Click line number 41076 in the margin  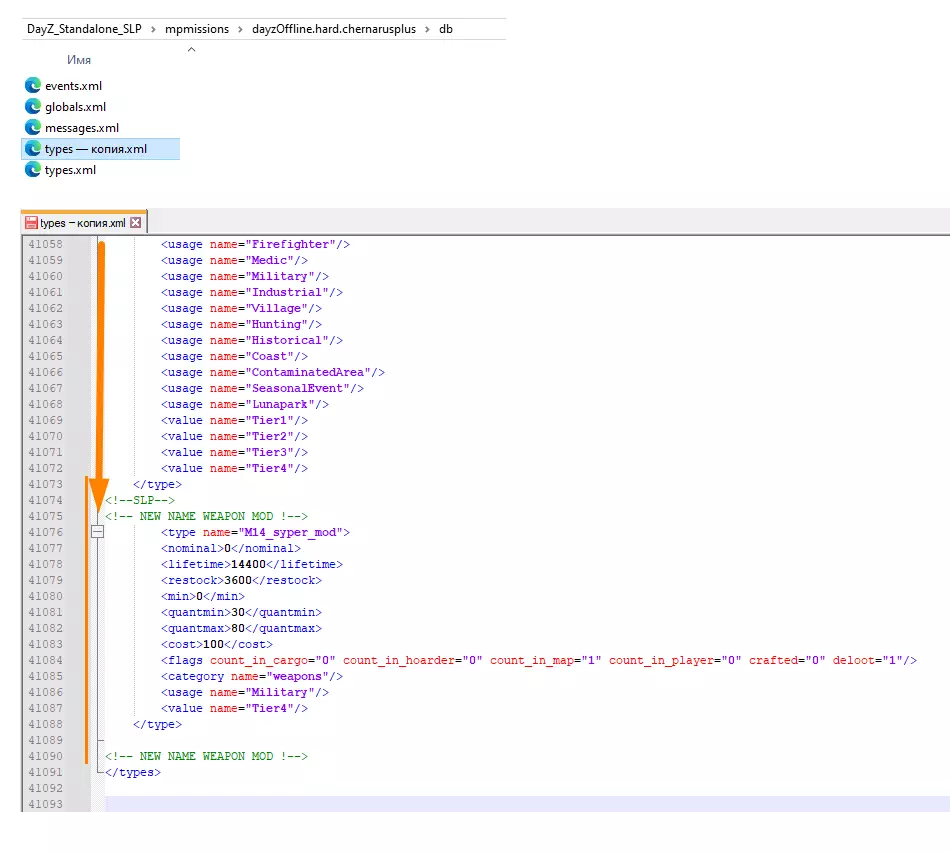45,532
